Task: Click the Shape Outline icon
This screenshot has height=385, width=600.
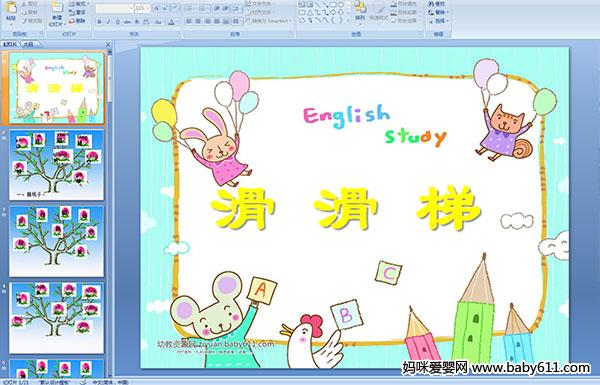Action: 394,12
